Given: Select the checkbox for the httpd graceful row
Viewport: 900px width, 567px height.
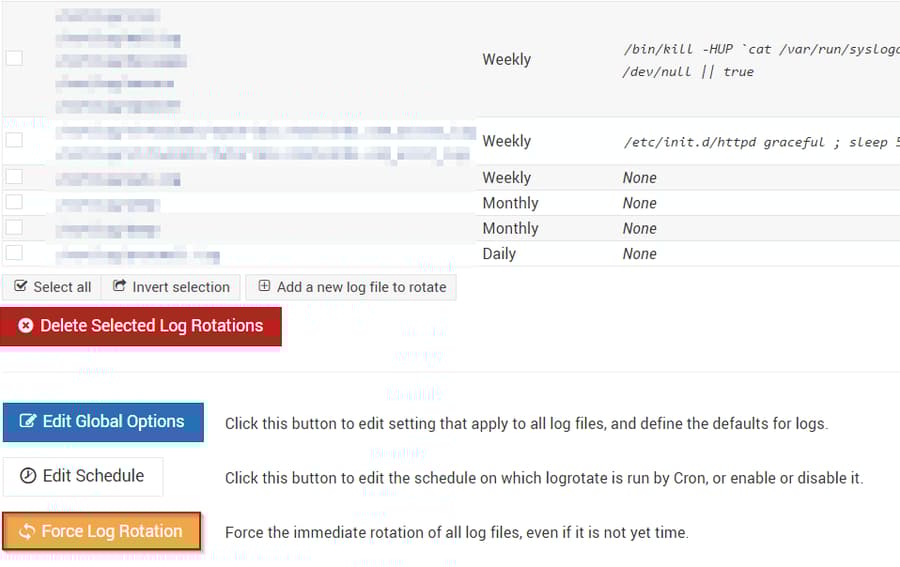Looking at the screenshot, I should pos(14,141).
